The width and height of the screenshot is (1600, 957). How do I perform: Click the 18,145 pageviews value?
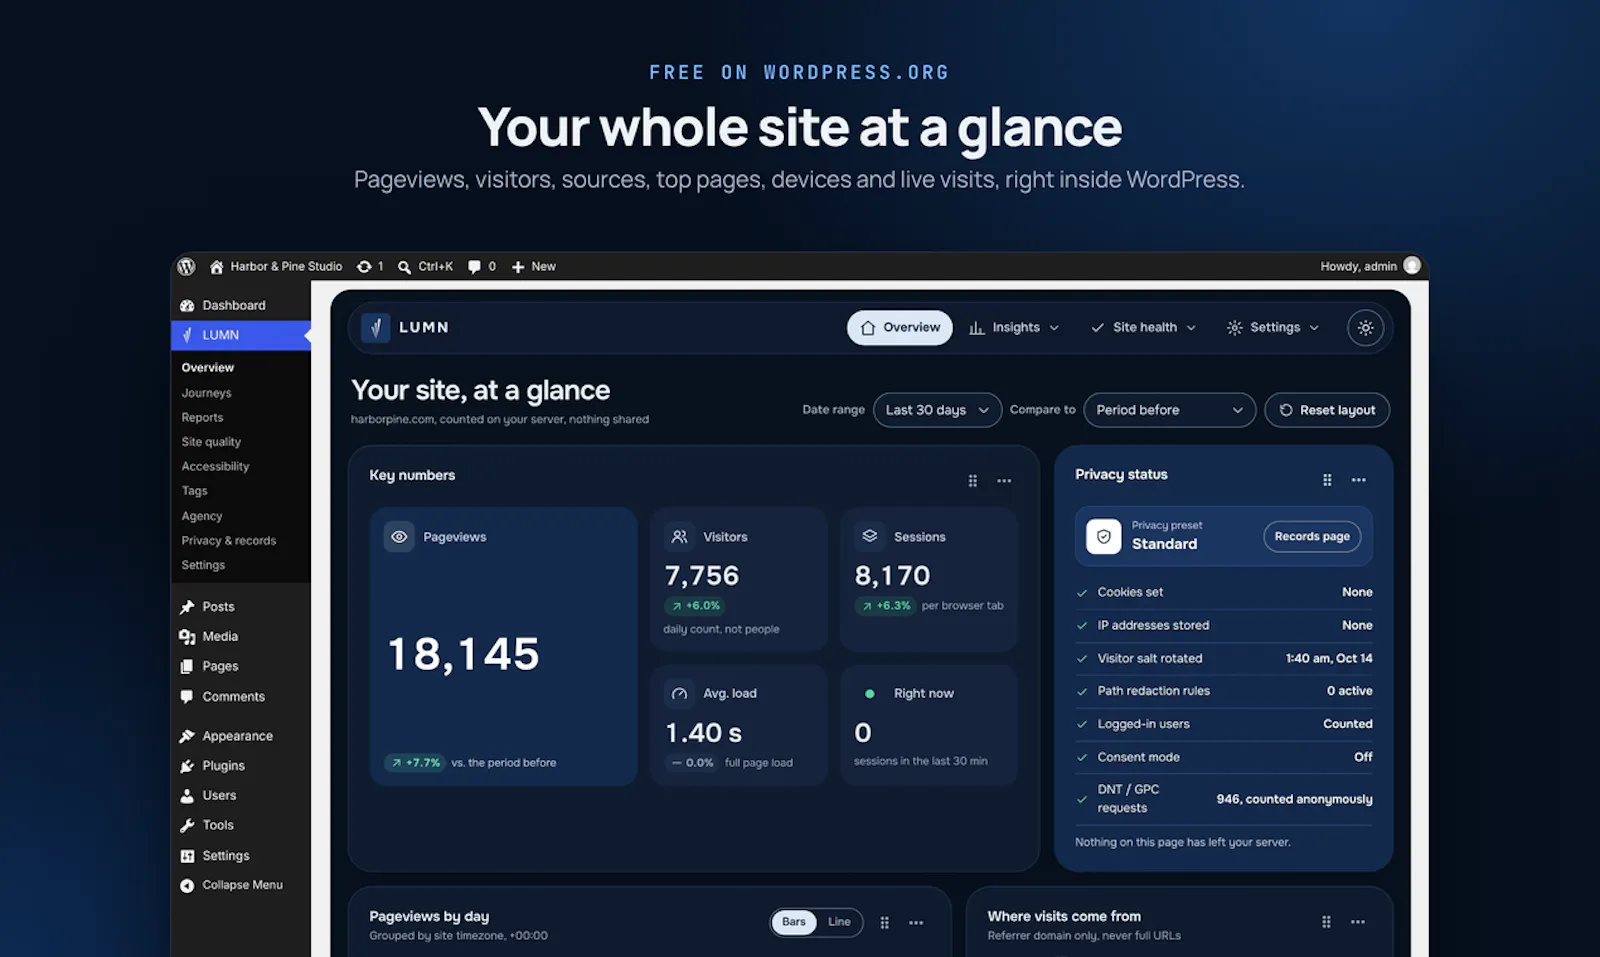463,655
